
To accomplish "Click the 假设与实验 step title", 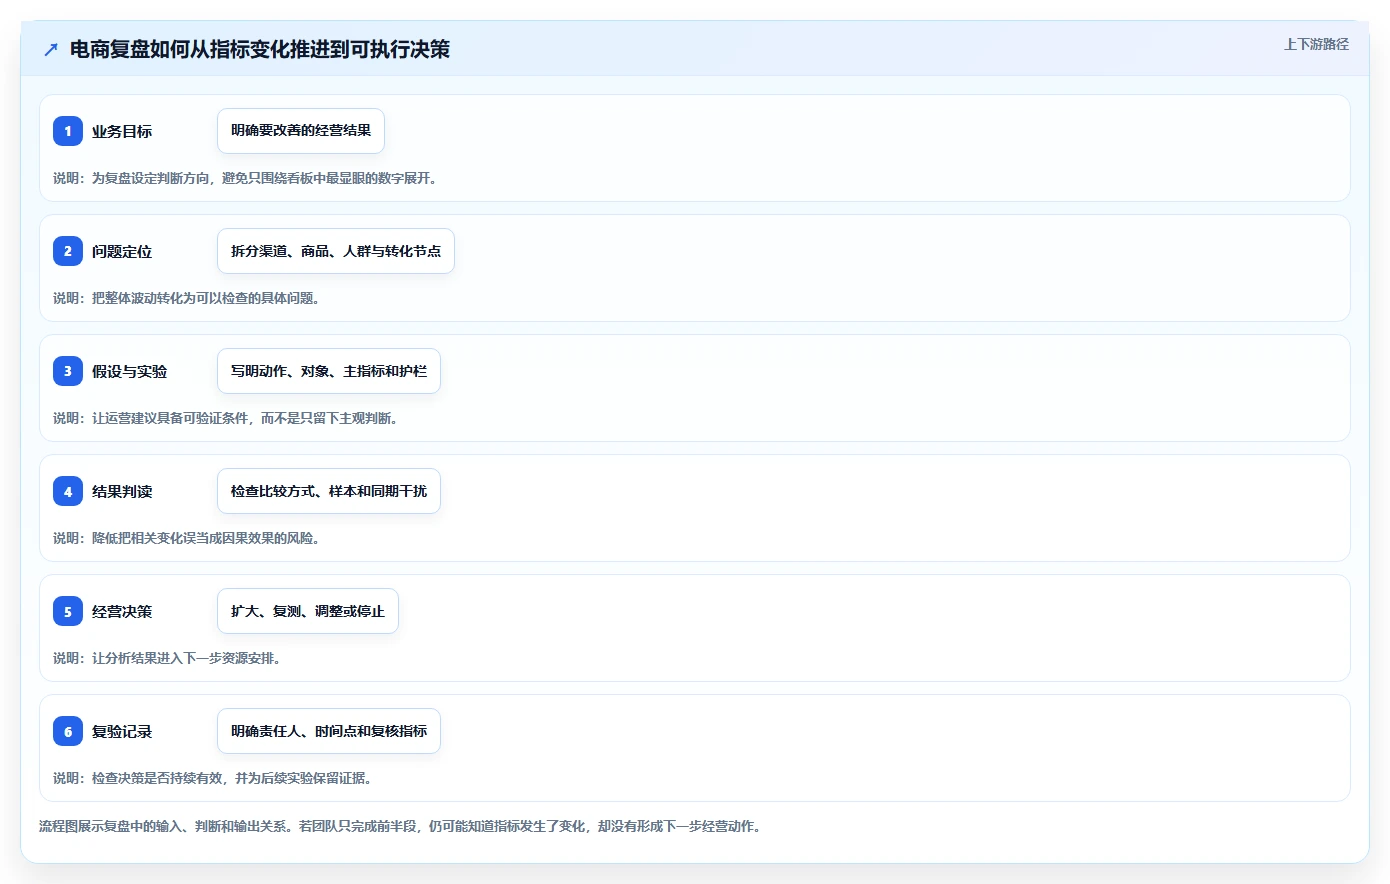I will point(130,371).
